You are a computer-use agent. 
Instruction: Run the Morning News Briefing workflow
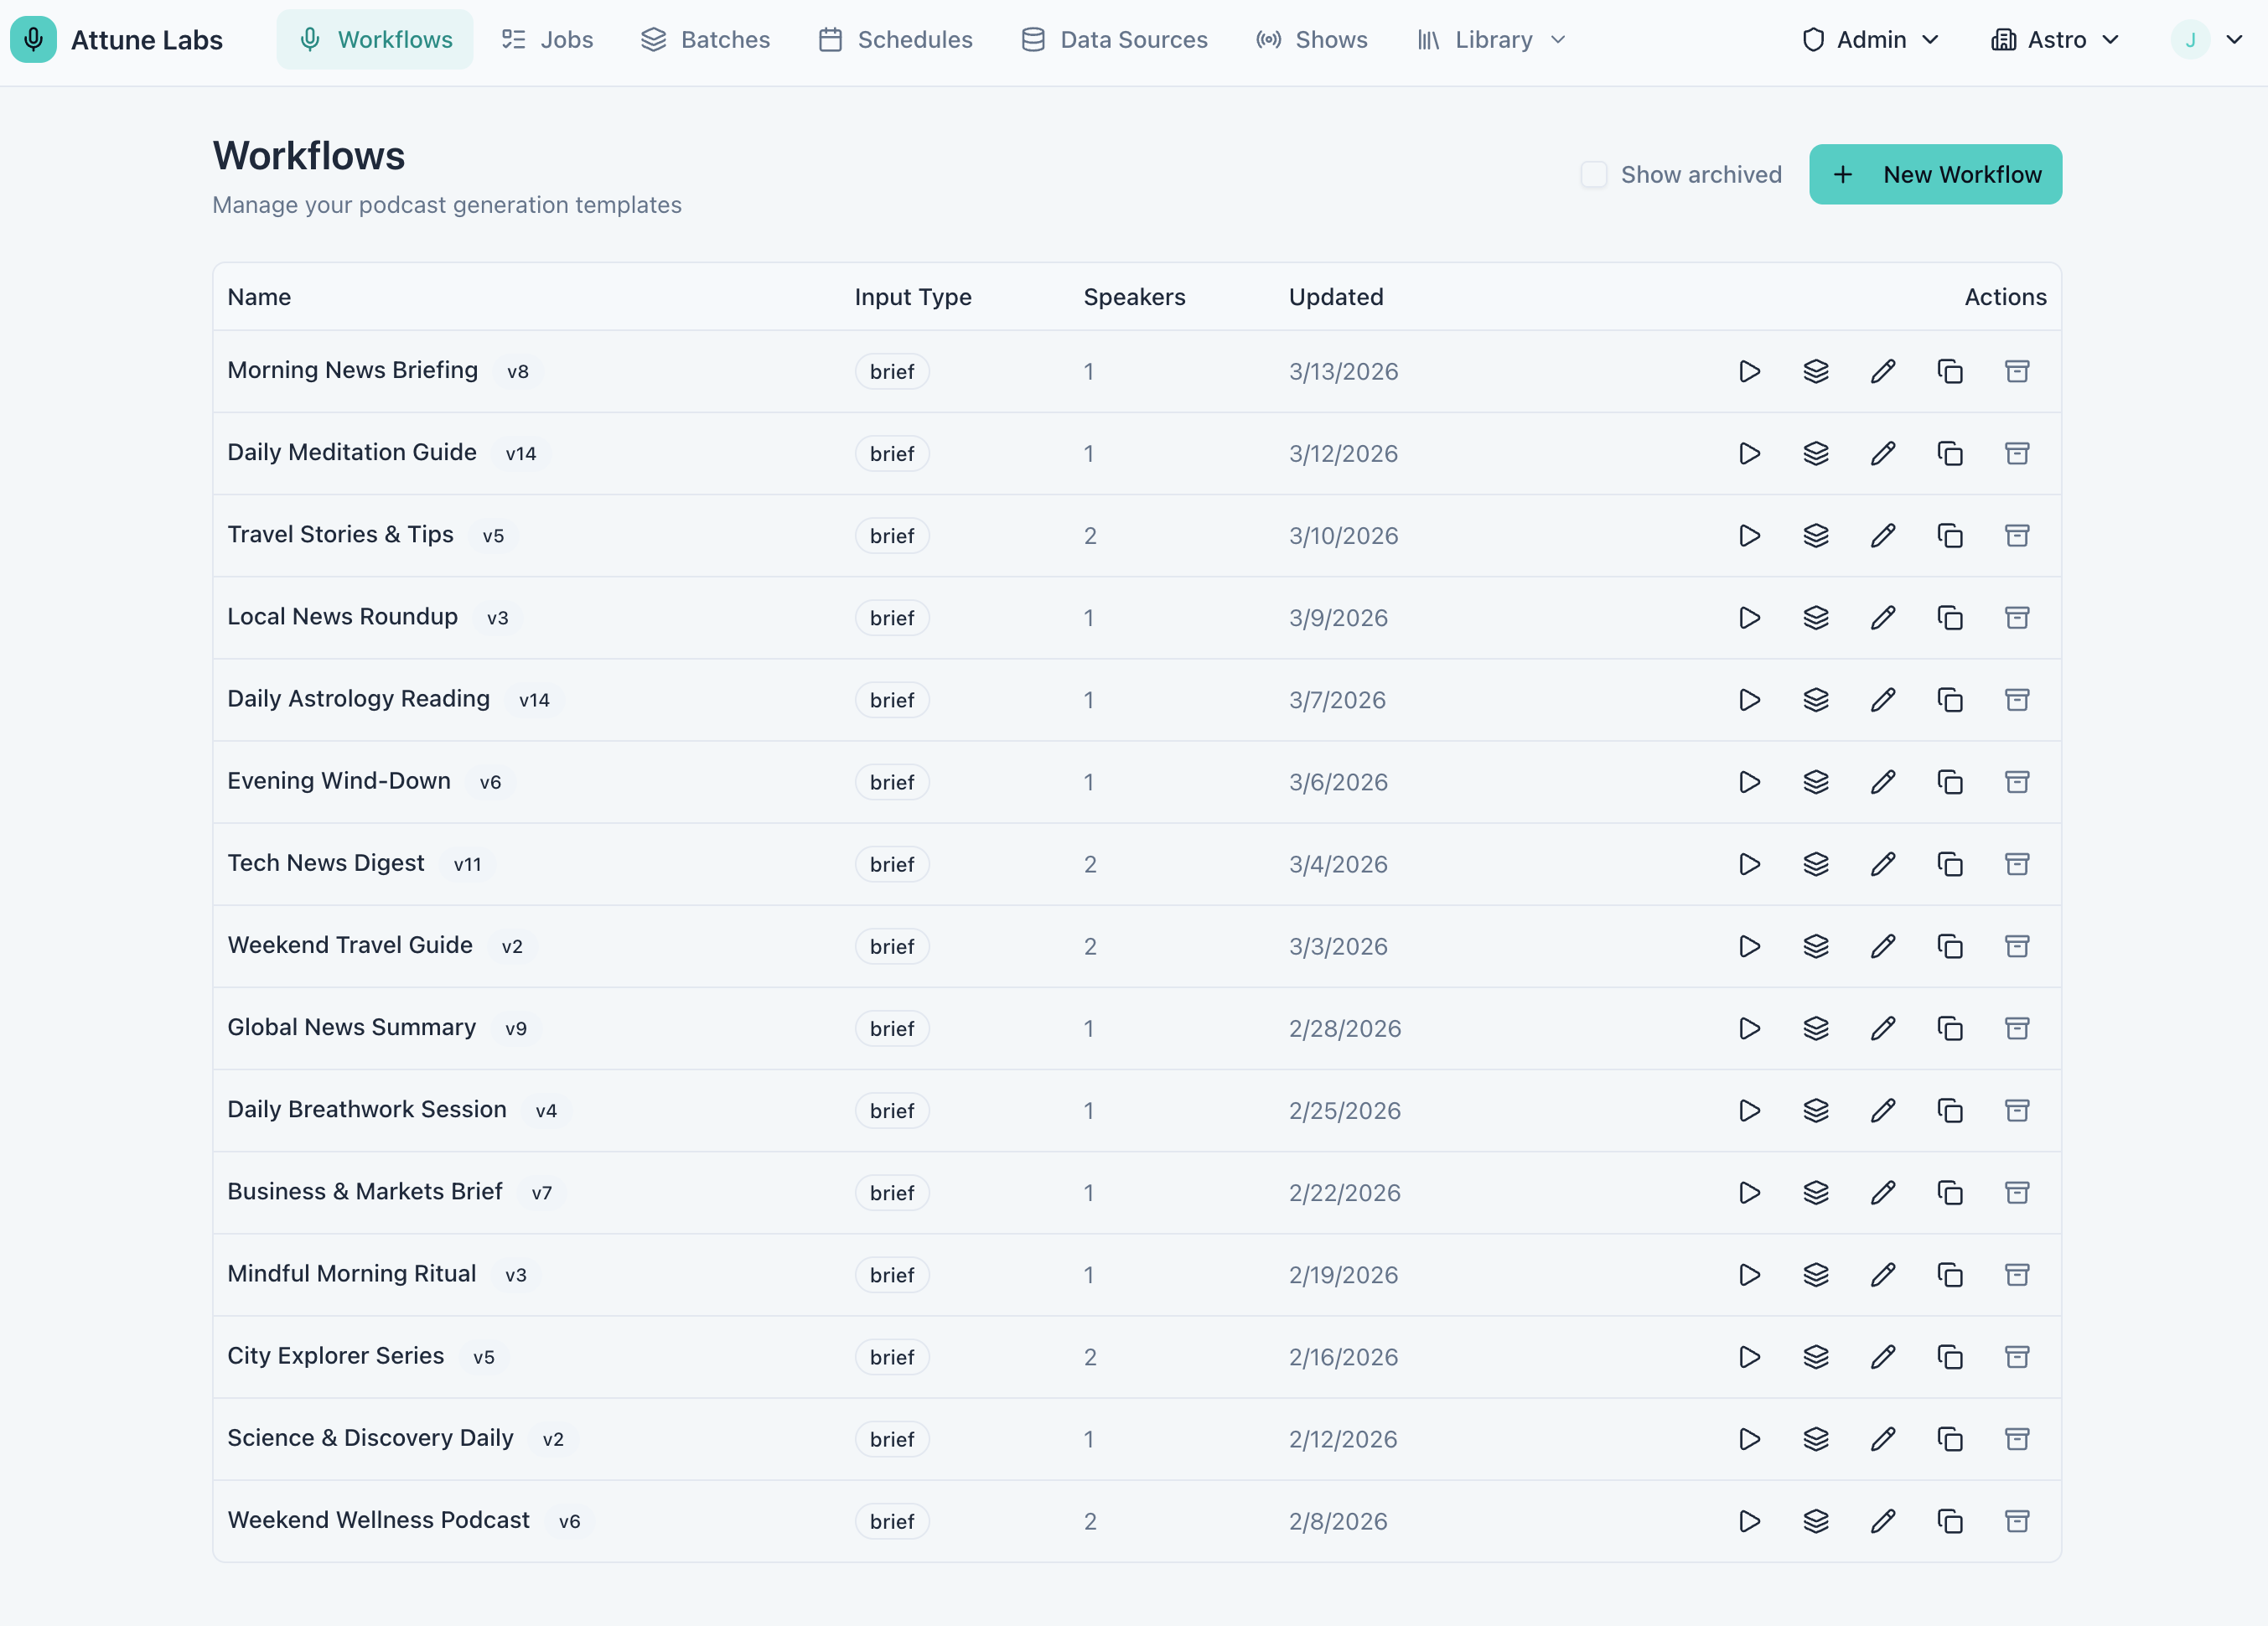(x=1749, y=371)
